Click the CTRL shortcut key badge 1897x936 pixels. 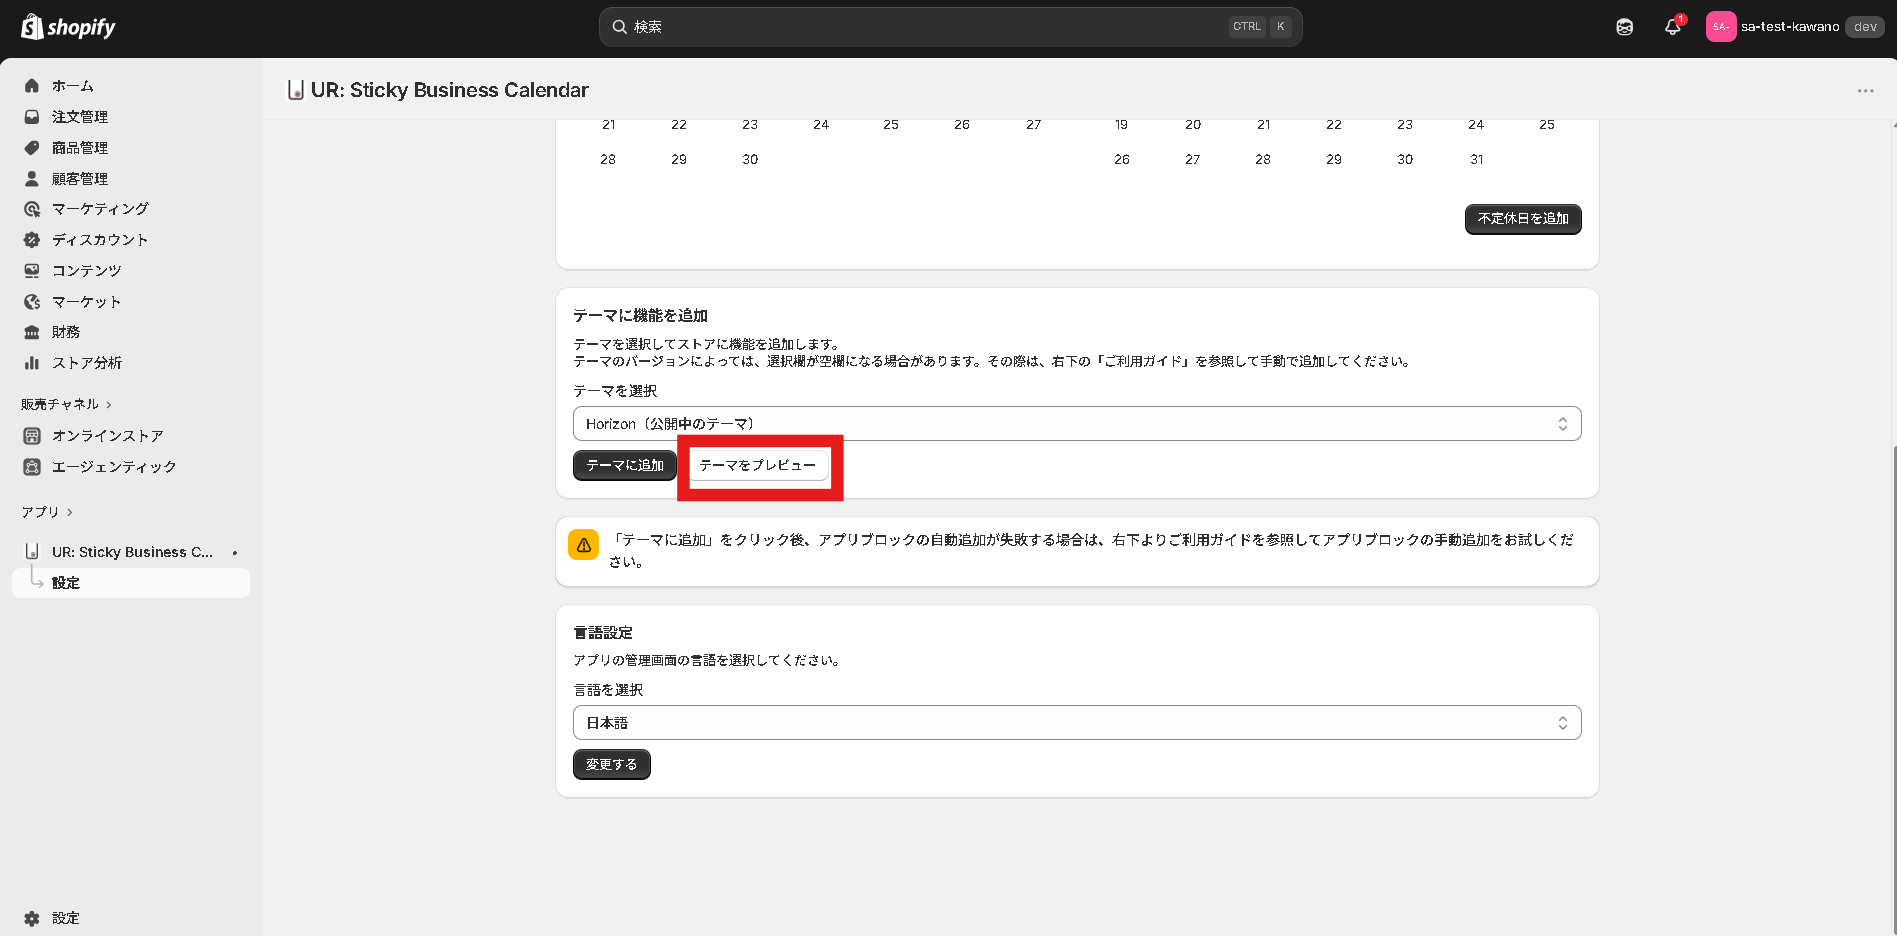coord(1247,27)
